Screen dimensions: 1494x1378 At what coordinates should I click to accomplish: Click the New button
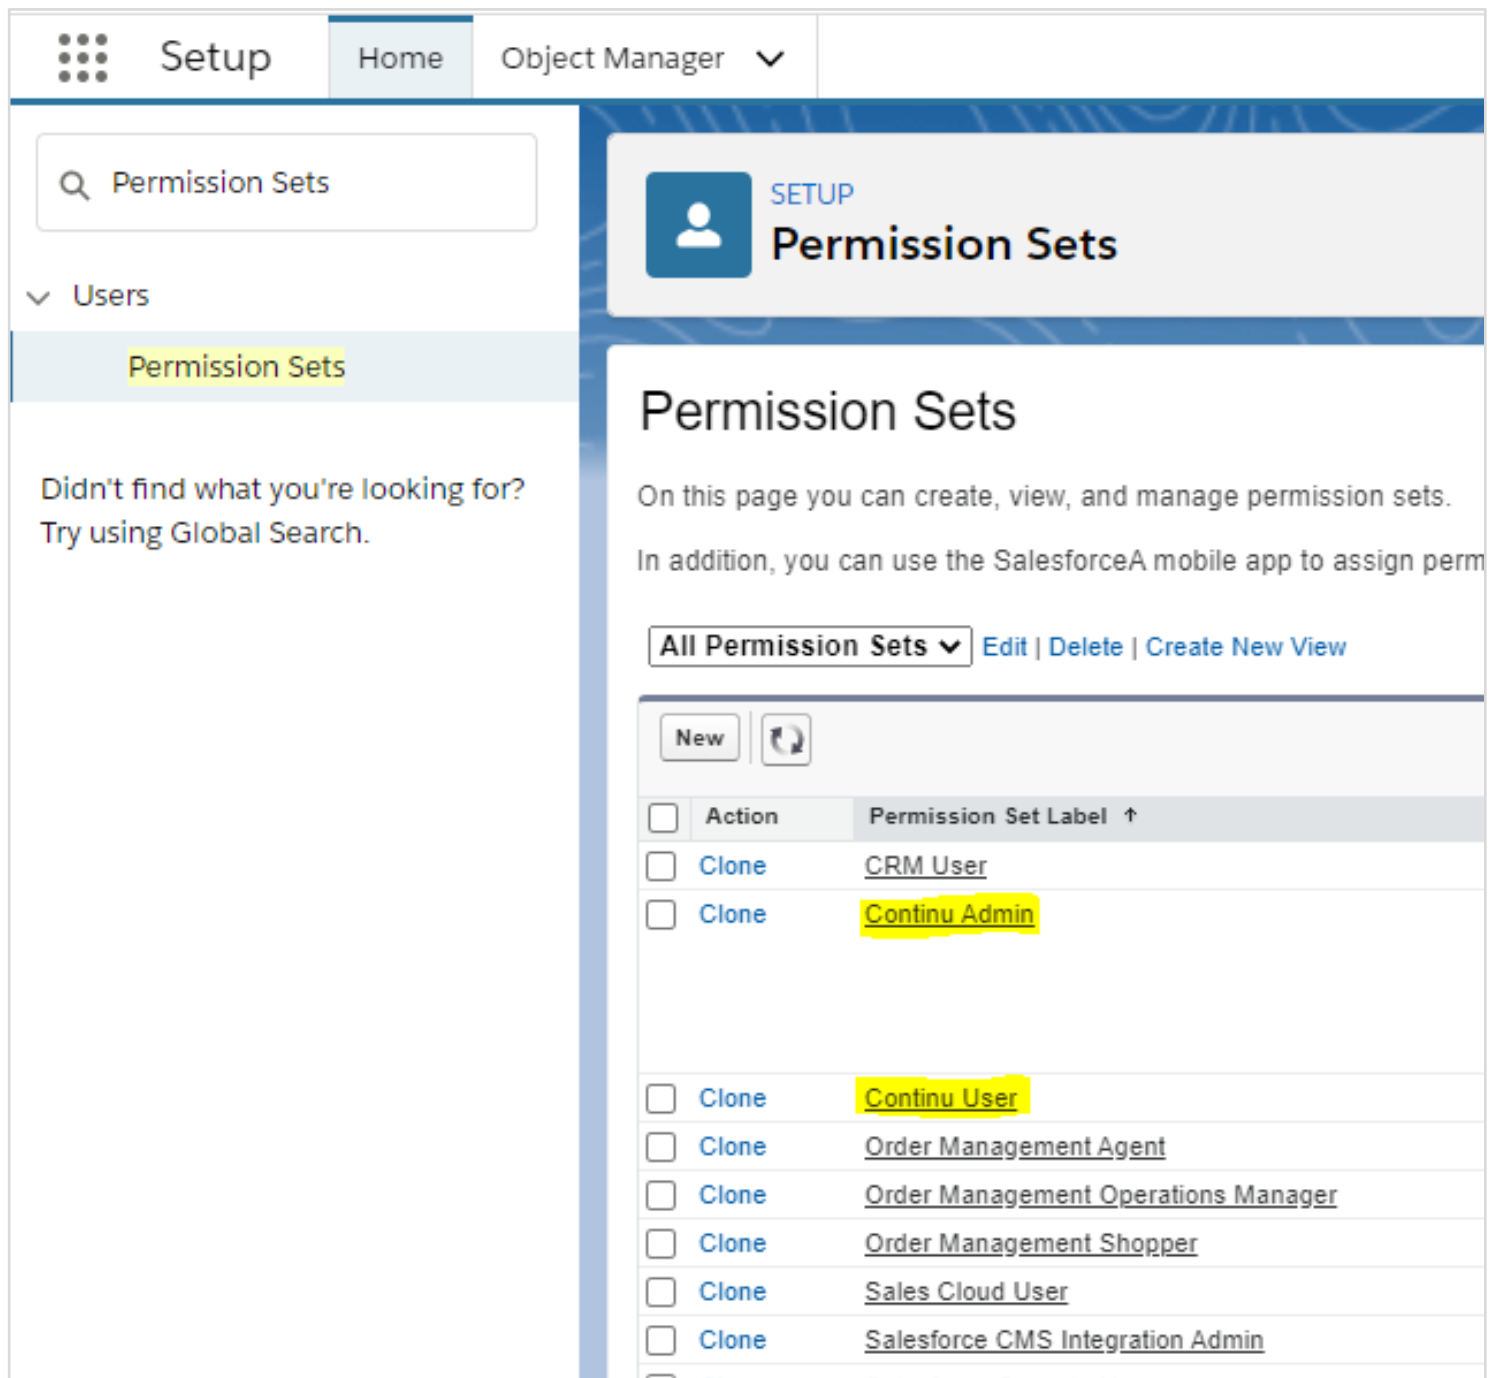[698, 738]
